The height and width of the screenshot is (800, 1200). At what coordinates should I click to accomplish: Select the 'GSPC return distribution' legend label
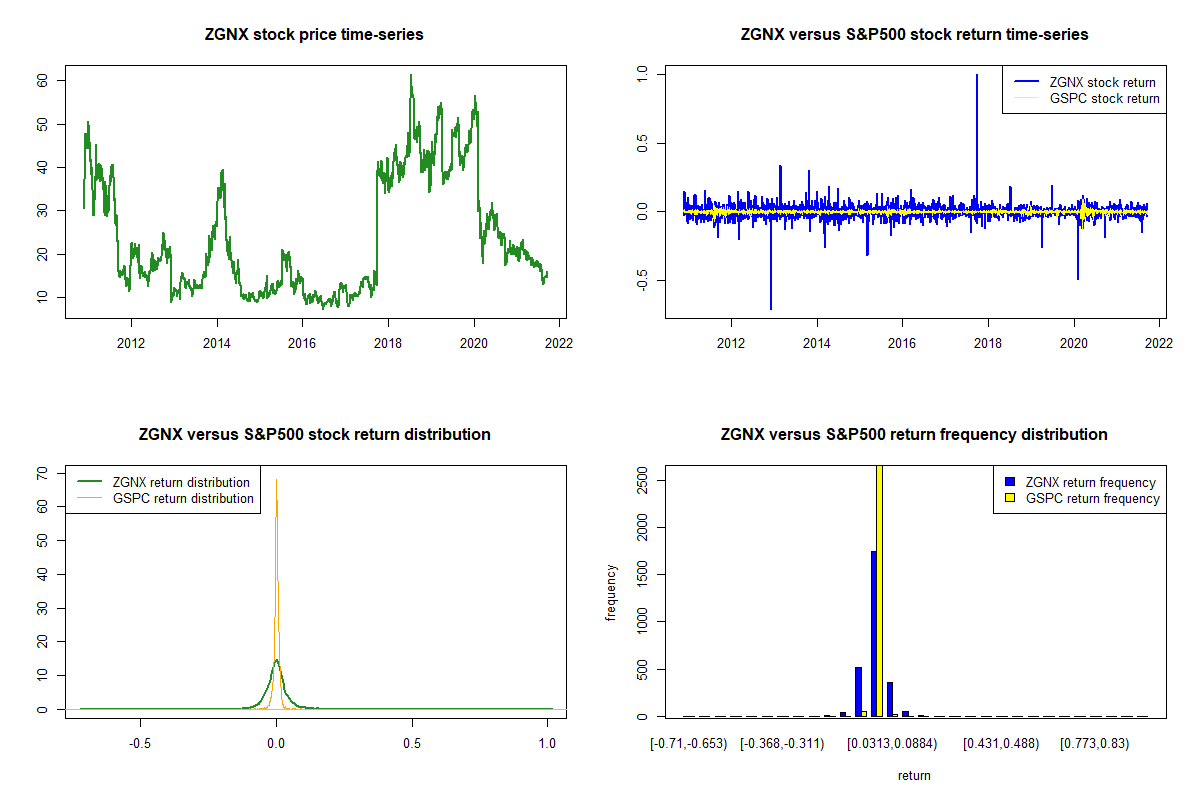click(x=183, y=498)
